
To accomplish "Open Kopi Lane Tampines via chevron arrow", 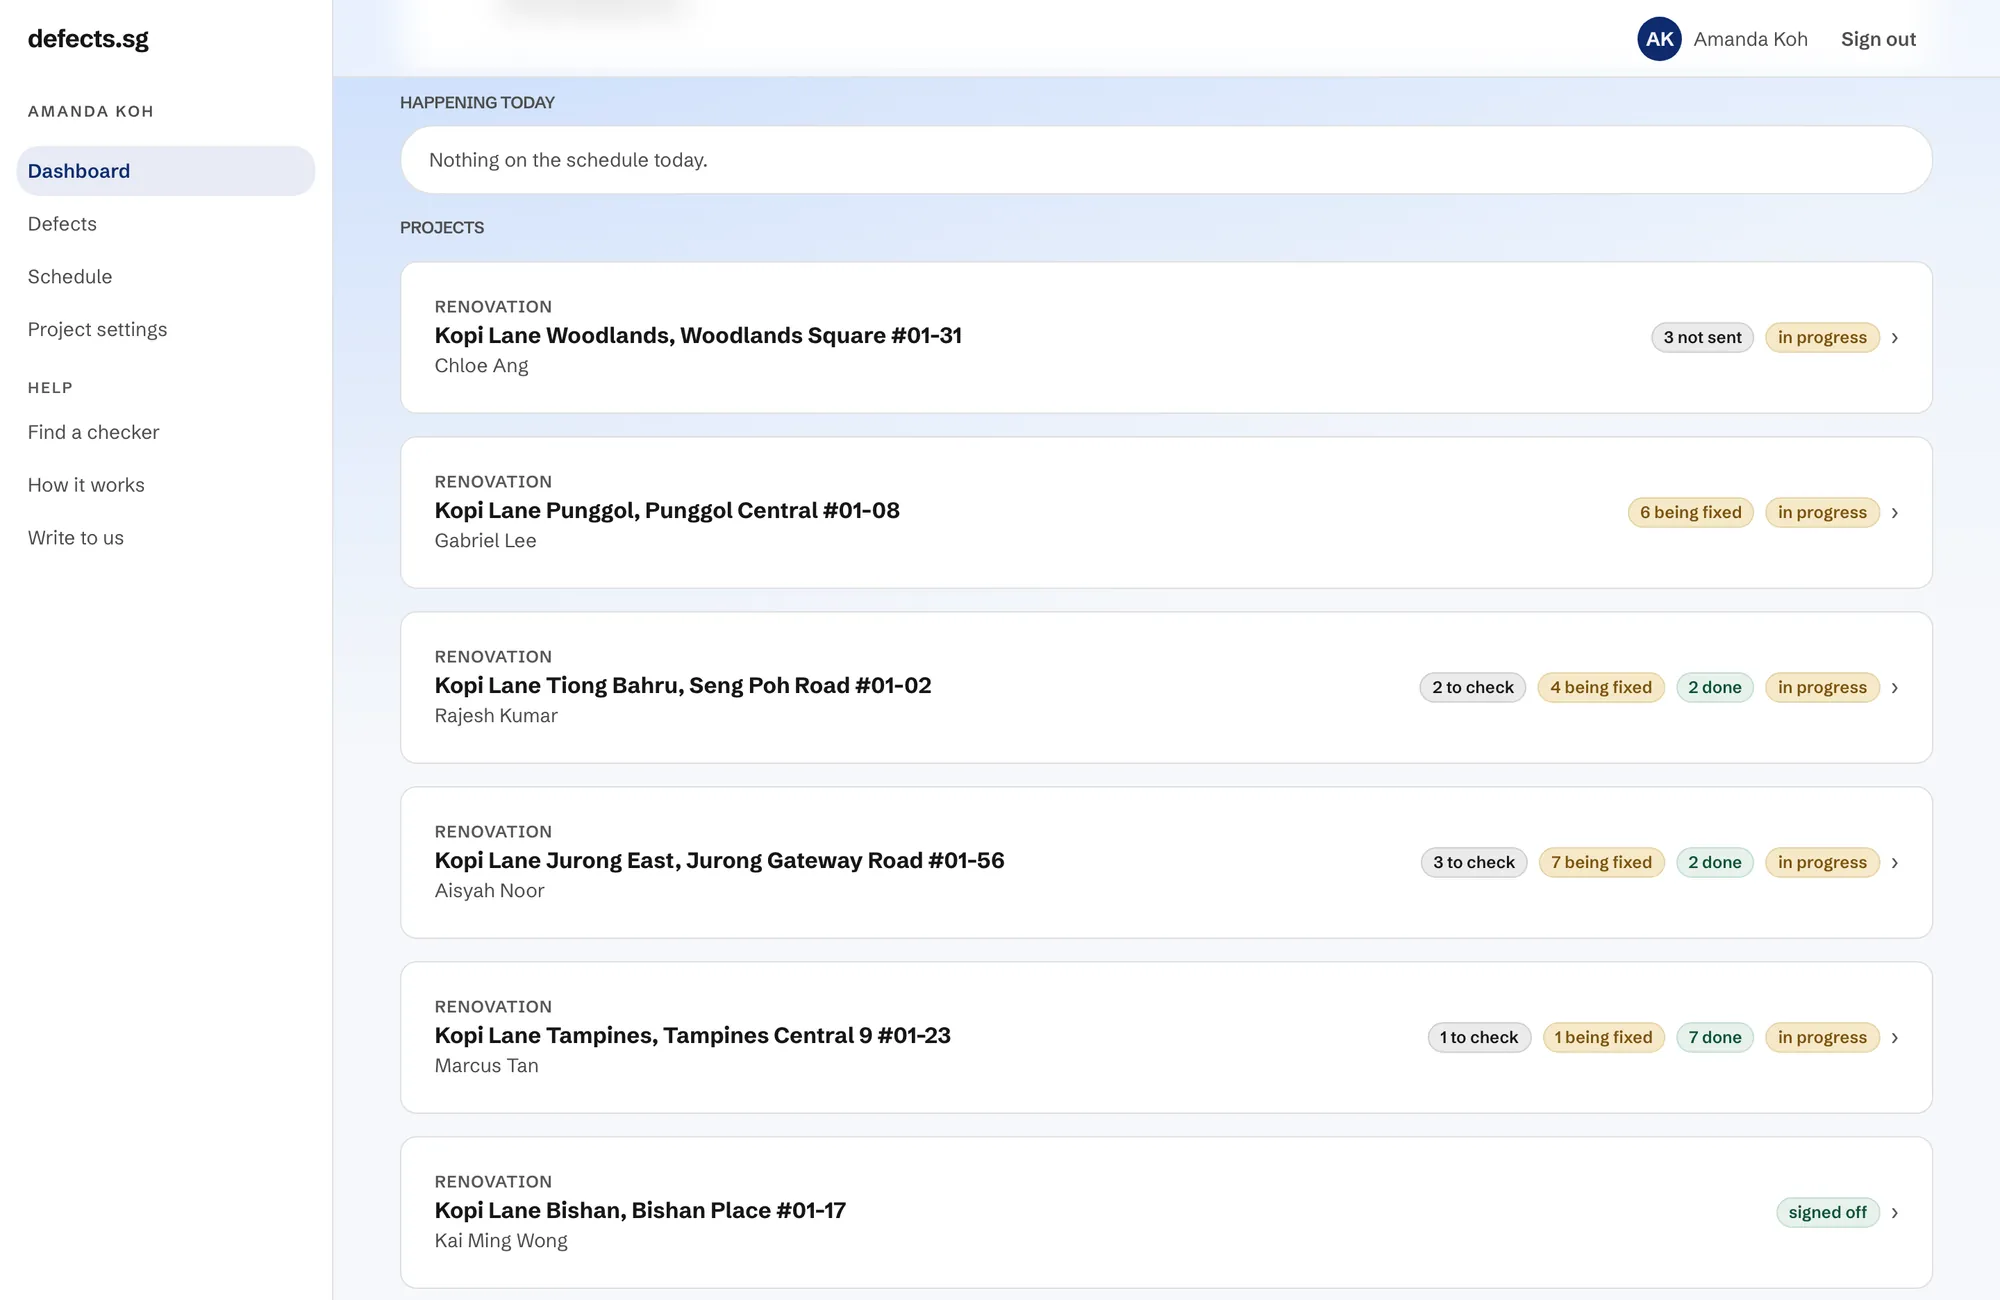I will coord(1894,1038).
